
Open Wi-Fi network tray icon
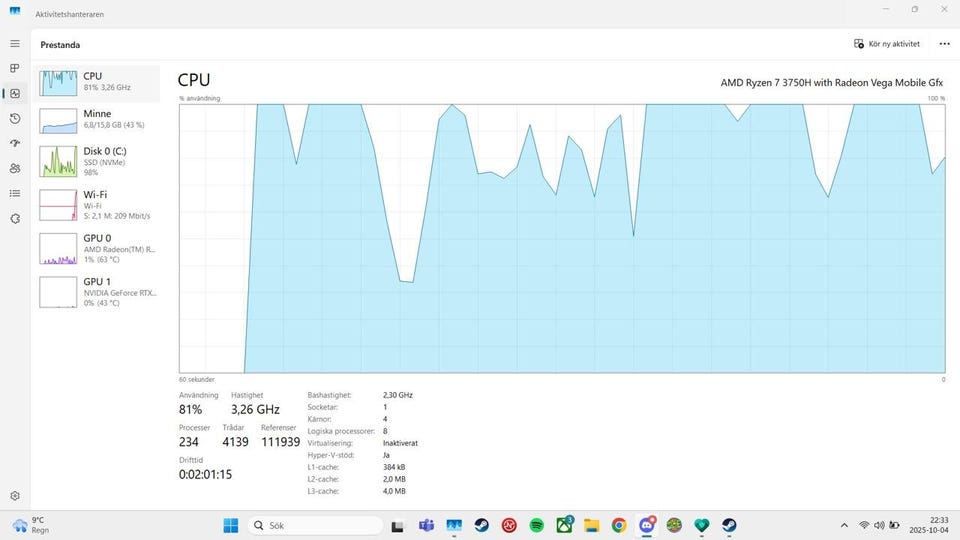click(864, 525)
